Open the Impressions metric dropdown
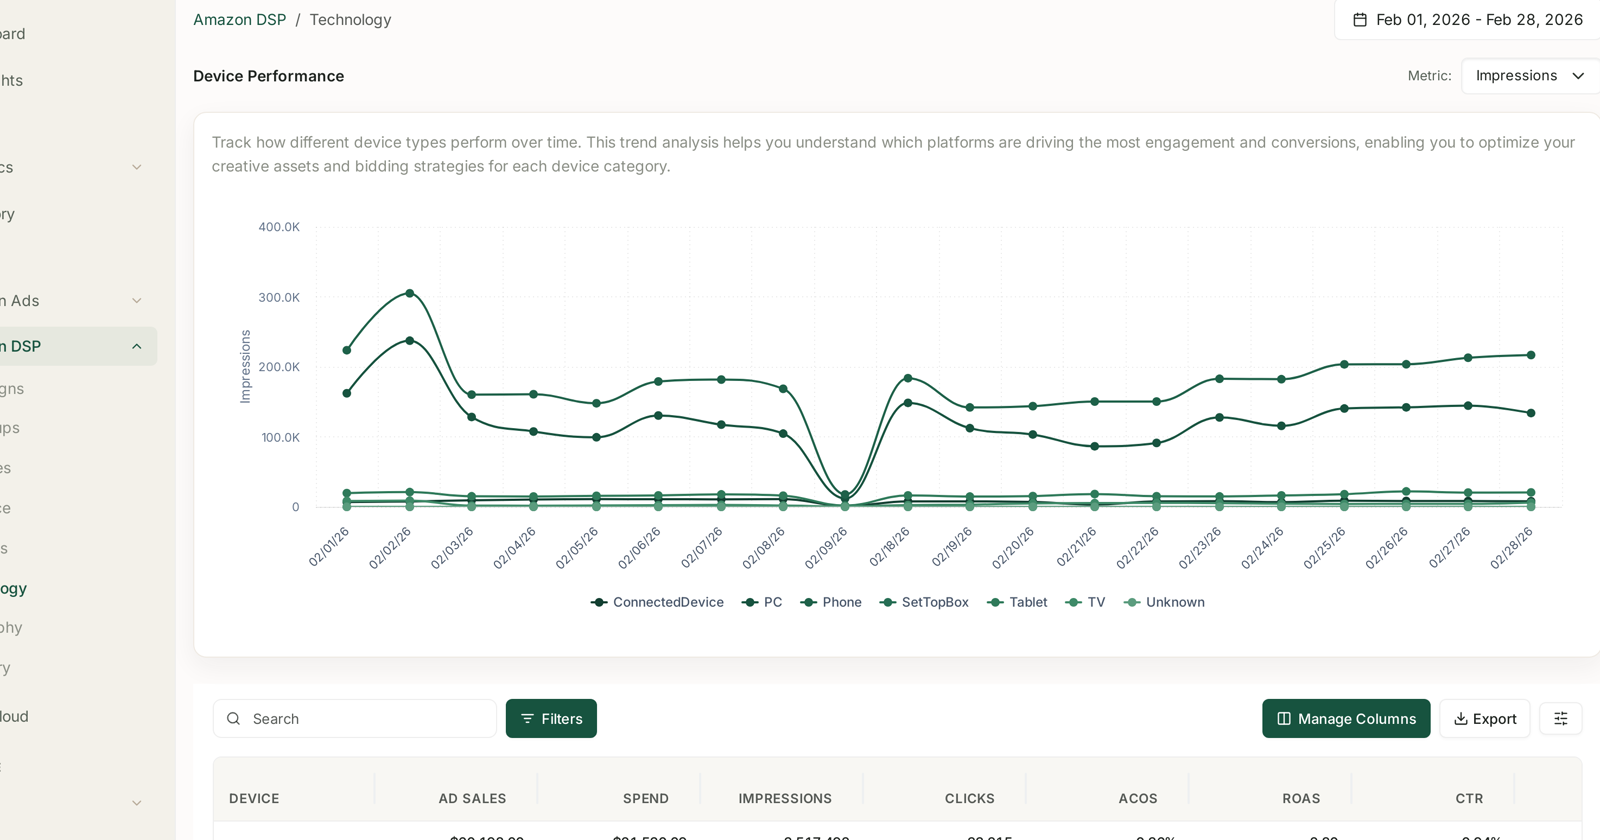Image resolution: width=1600 pixels, height=840 pixels. point(1530,76)
